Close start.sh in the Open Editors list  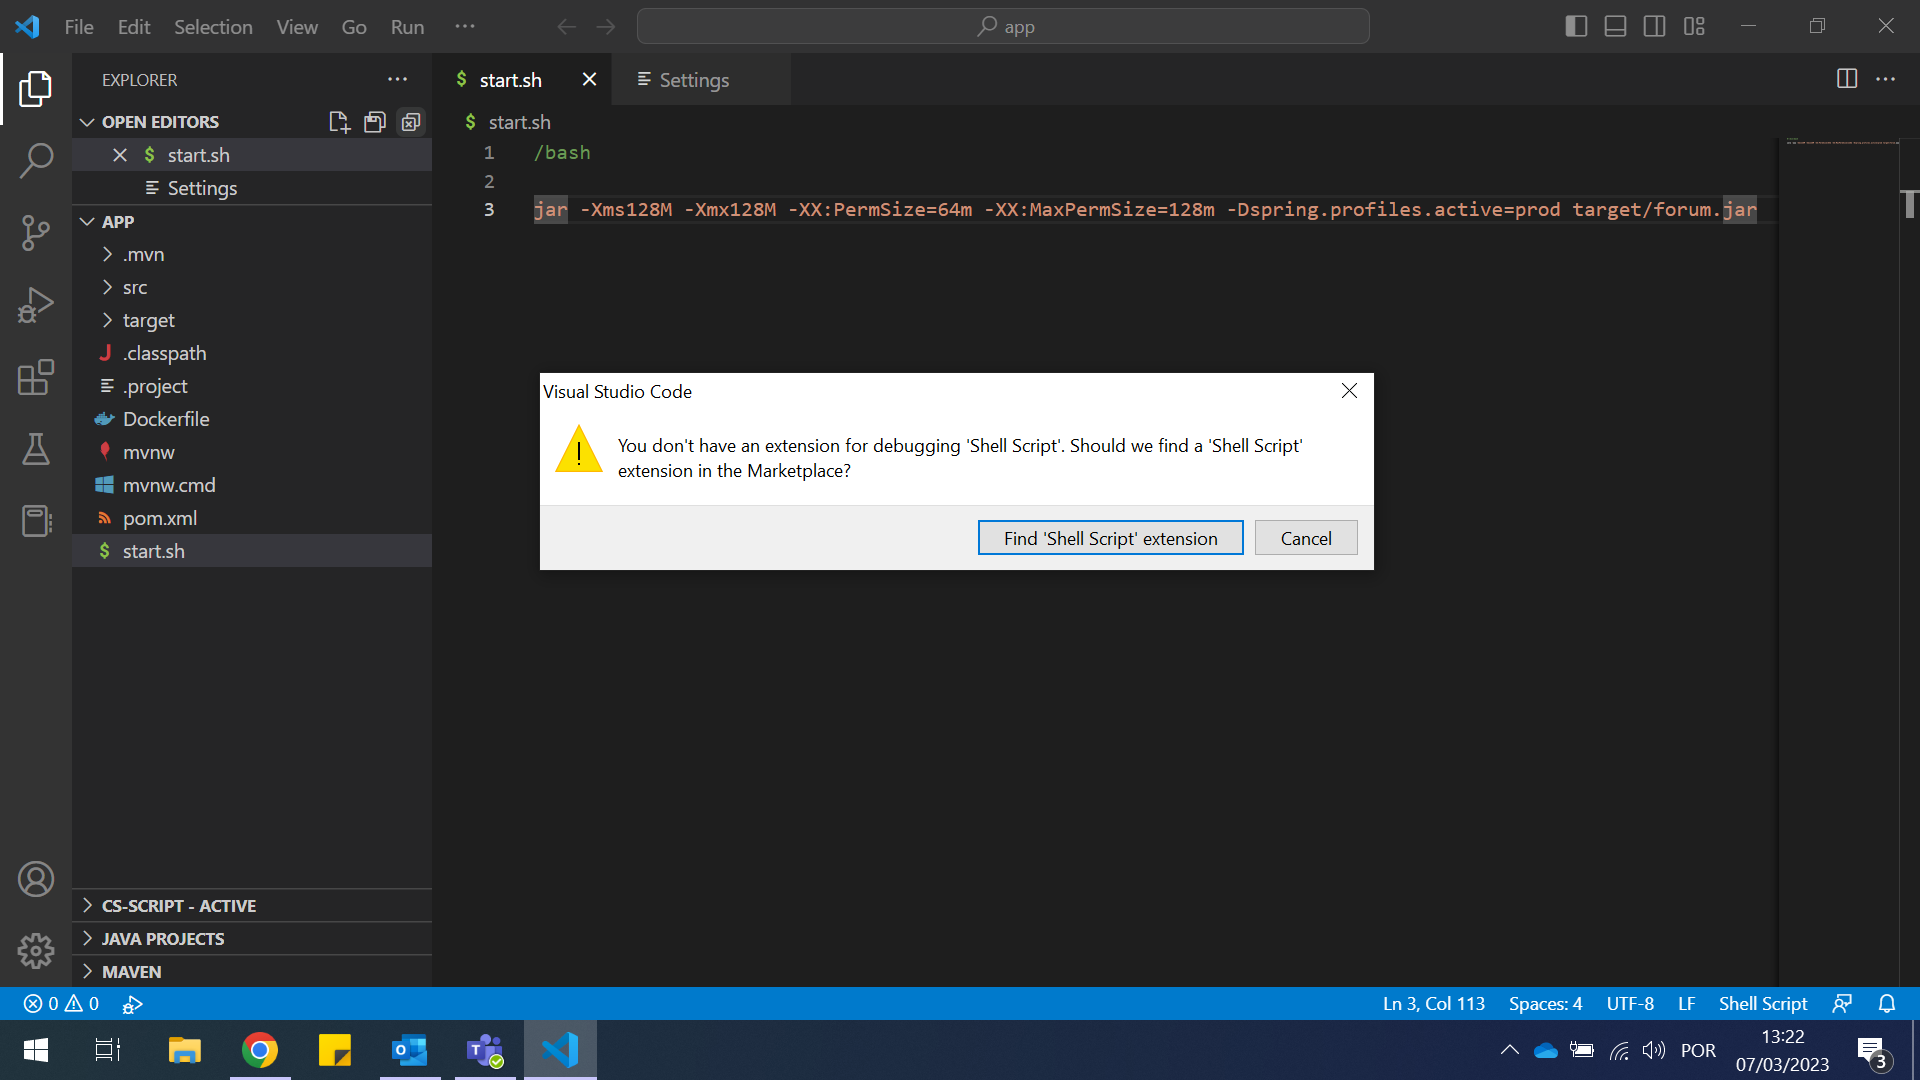(x=120, y=155)
